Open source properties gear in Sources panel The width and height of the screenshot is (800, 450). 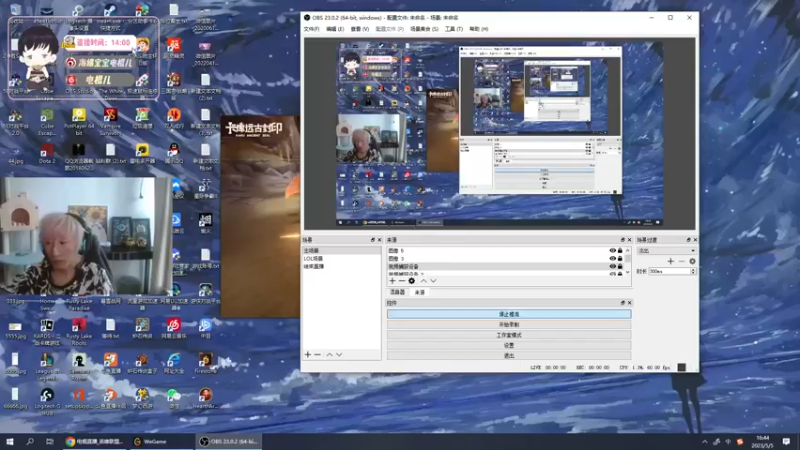412,281
